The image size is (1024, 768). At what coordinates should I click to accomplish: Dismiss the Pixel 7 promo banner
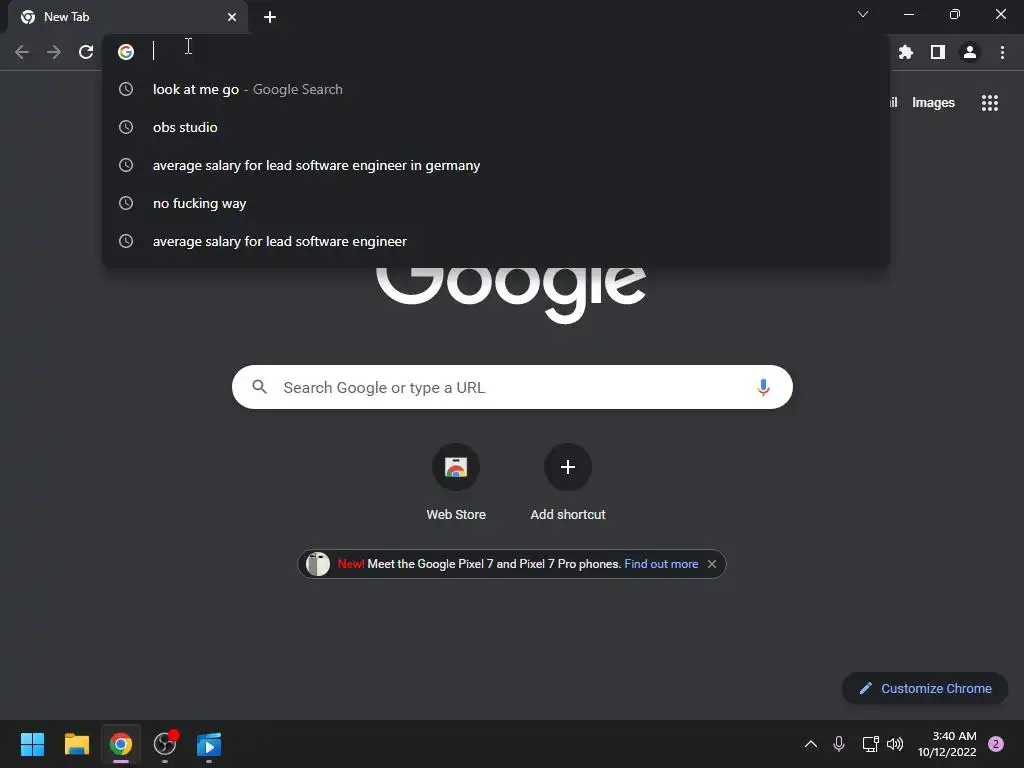pyautogui.click(x=712, y=564)
